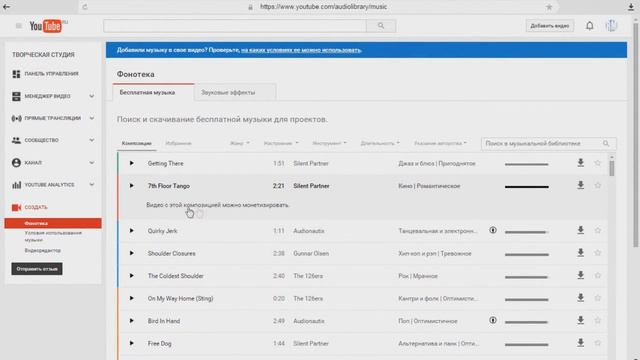Favorite Quirky Jerk with star
Screen dimensions: 640x360
[x=598, y=230]
